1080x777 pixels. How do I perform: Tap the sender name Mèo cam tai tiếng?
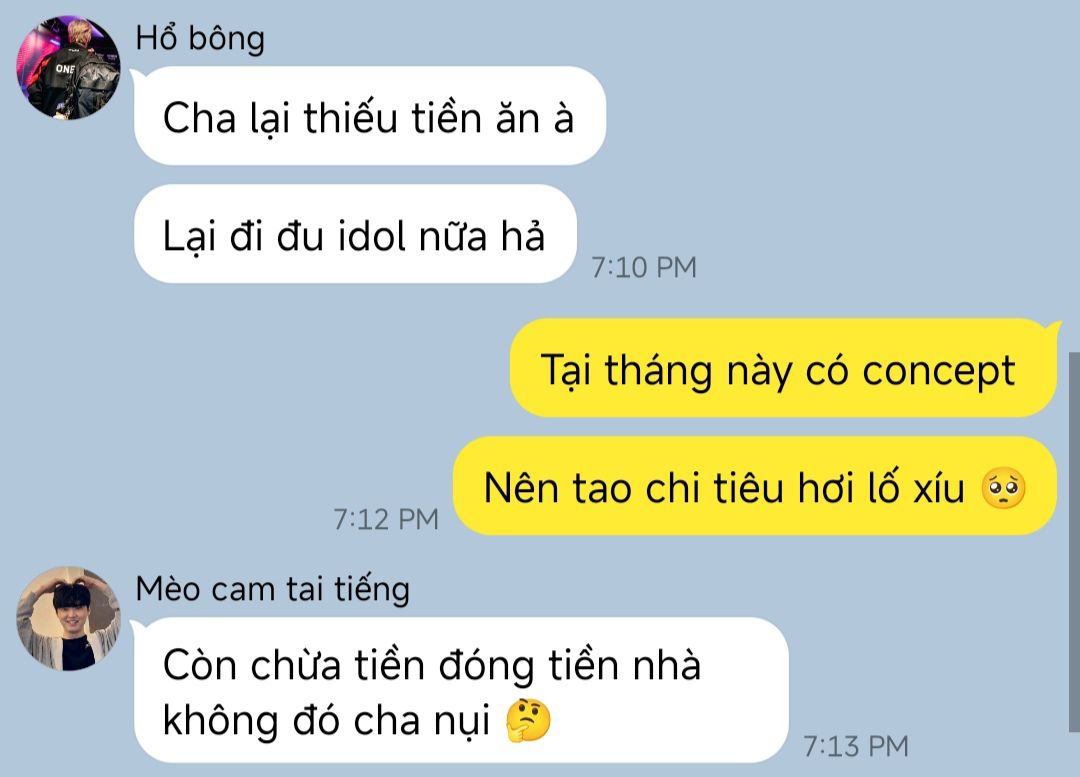click(273, 590)
